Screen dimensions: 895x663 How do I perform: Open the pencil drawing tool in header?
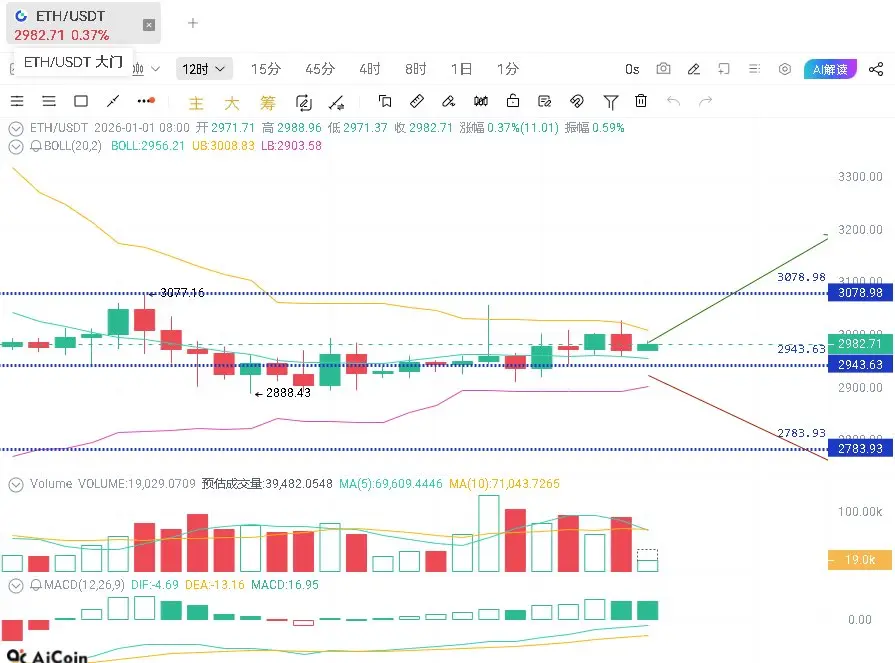tap(694, 69)
